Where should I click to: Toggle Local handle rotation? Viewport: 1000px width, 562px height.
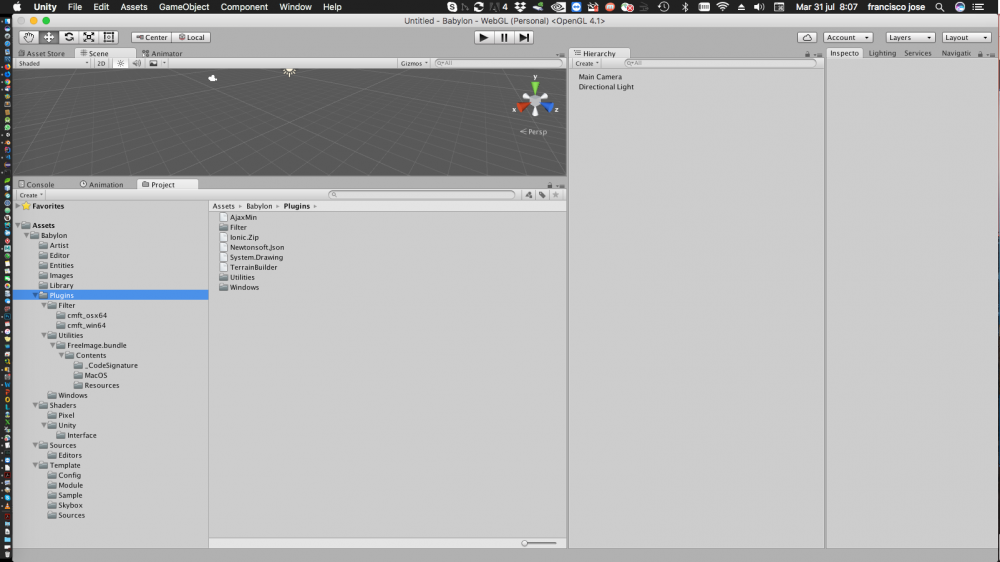(191, 37)
